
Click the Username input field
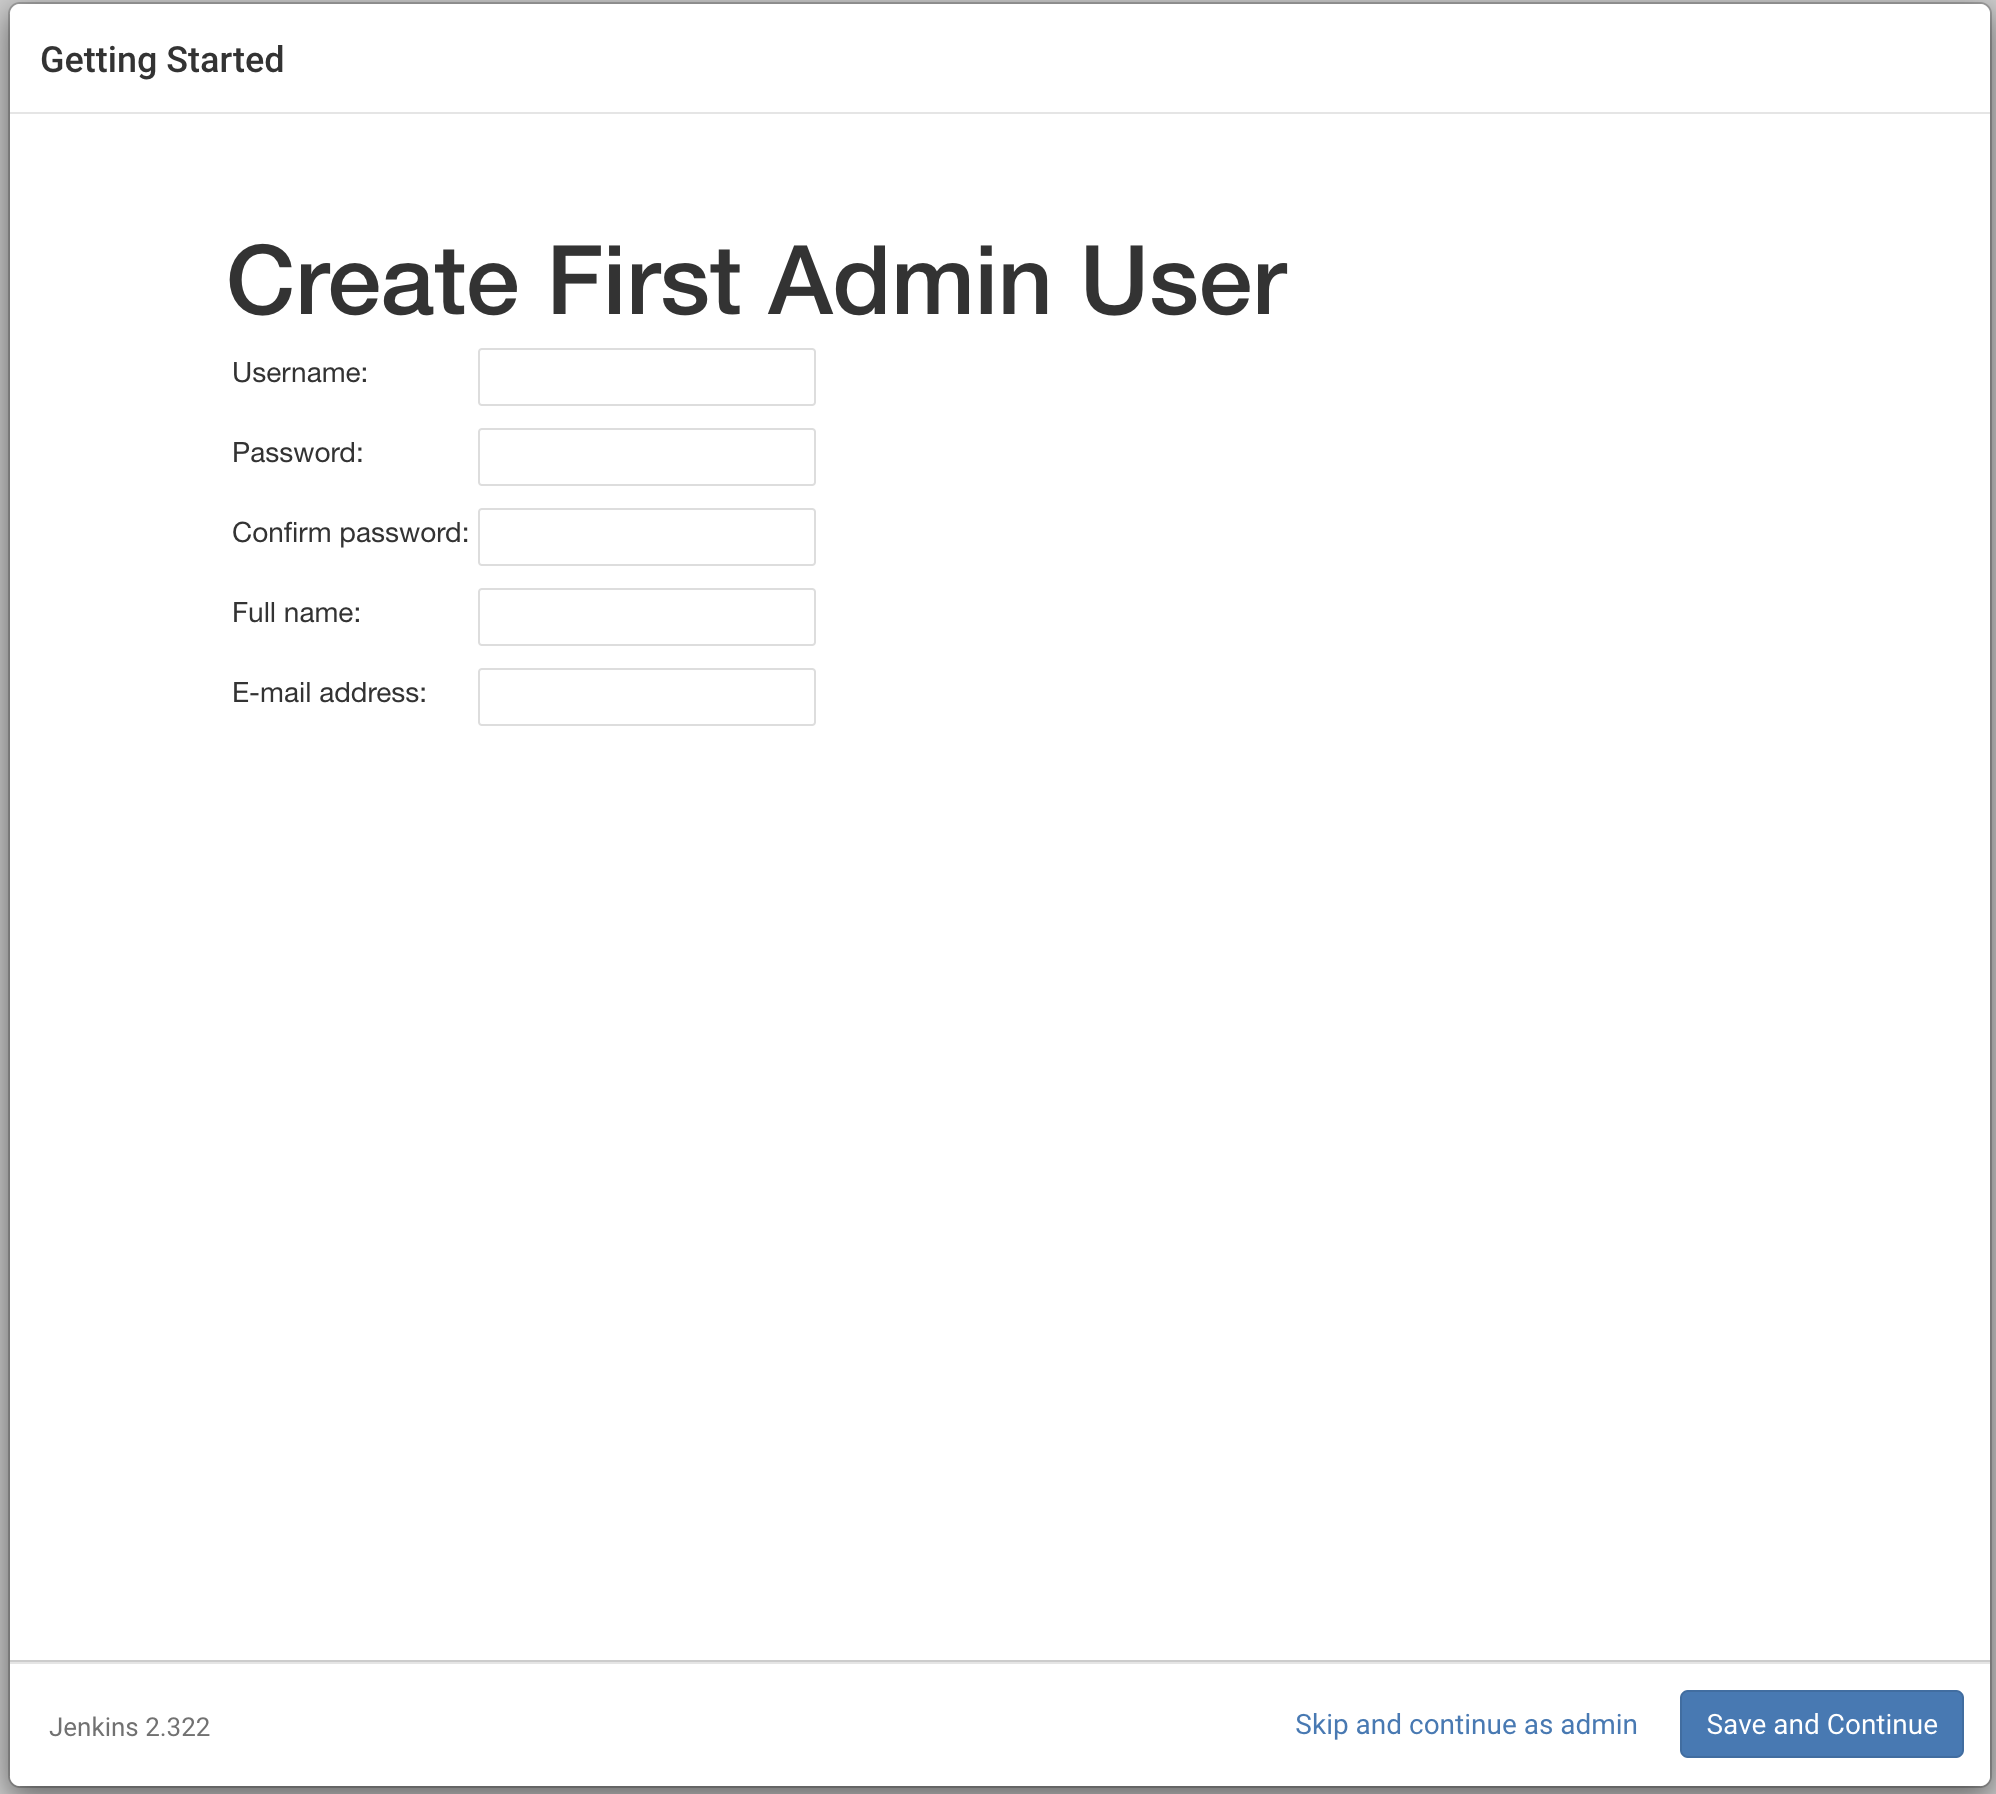point(647,377)
